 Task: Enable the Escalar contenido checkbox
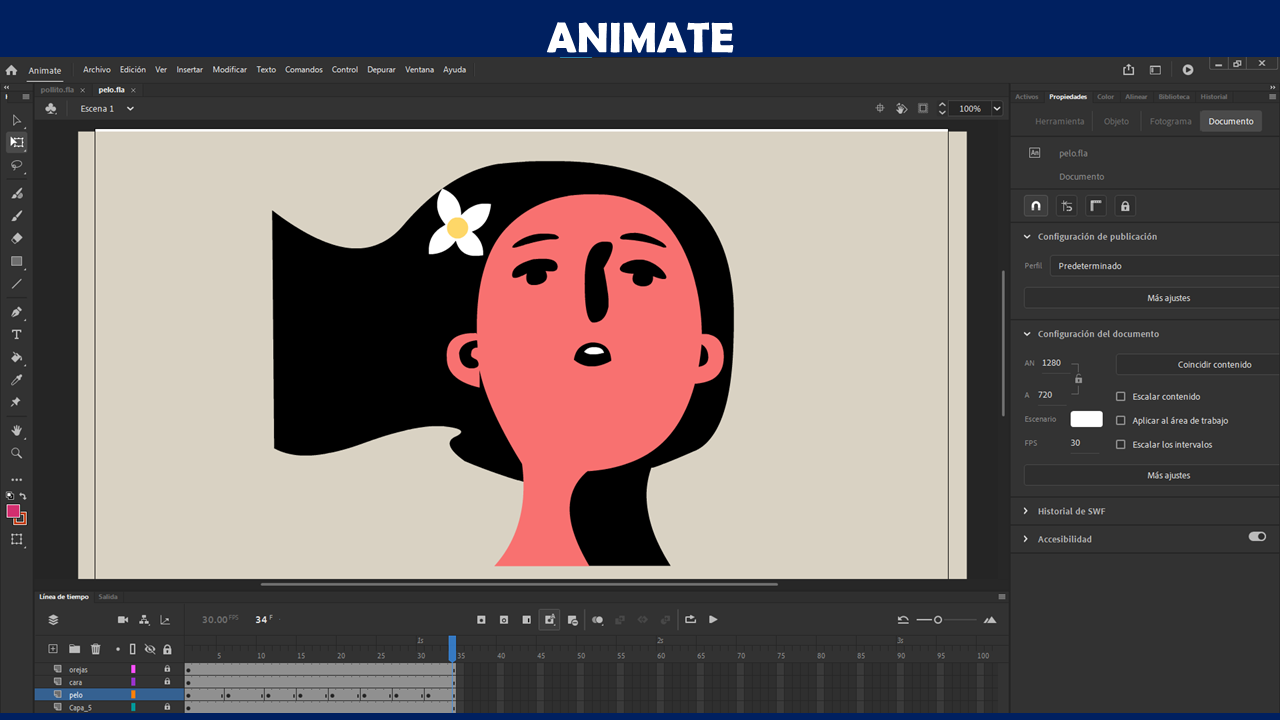coord(1121,397)
